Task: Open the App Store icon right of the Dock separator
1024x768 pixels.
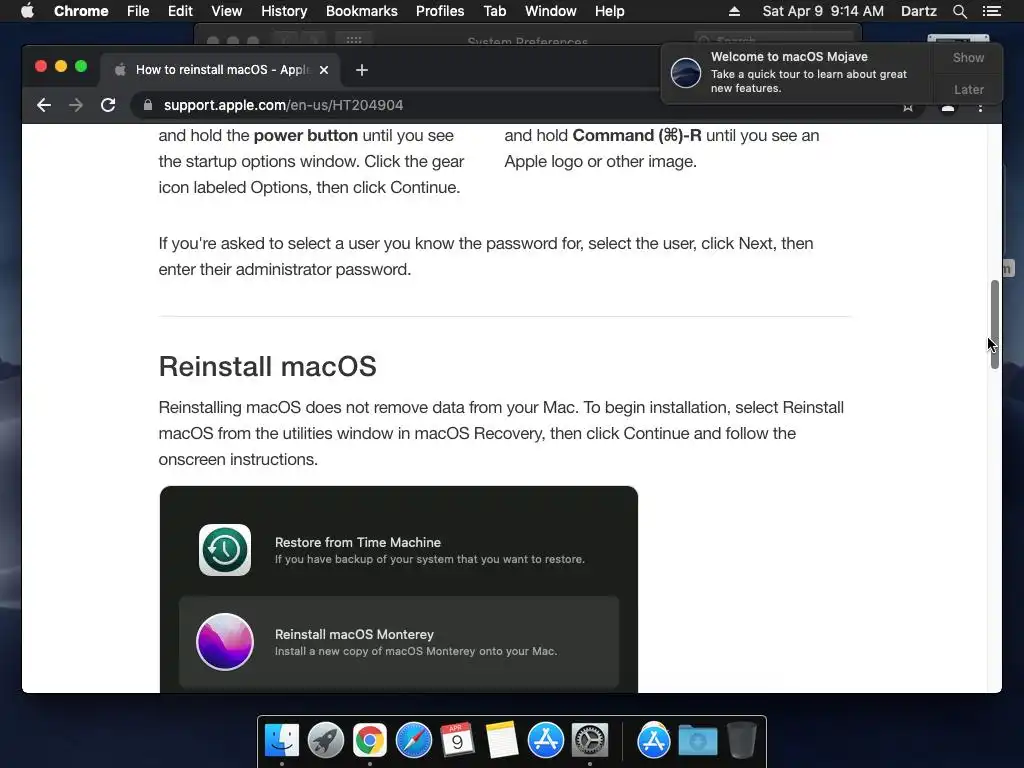Action: (x=654, y=741)
